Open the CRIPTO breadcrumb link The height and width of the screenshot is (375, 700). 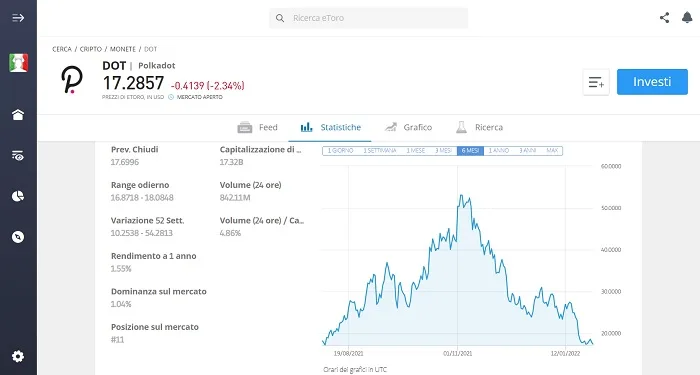point(91,49)
